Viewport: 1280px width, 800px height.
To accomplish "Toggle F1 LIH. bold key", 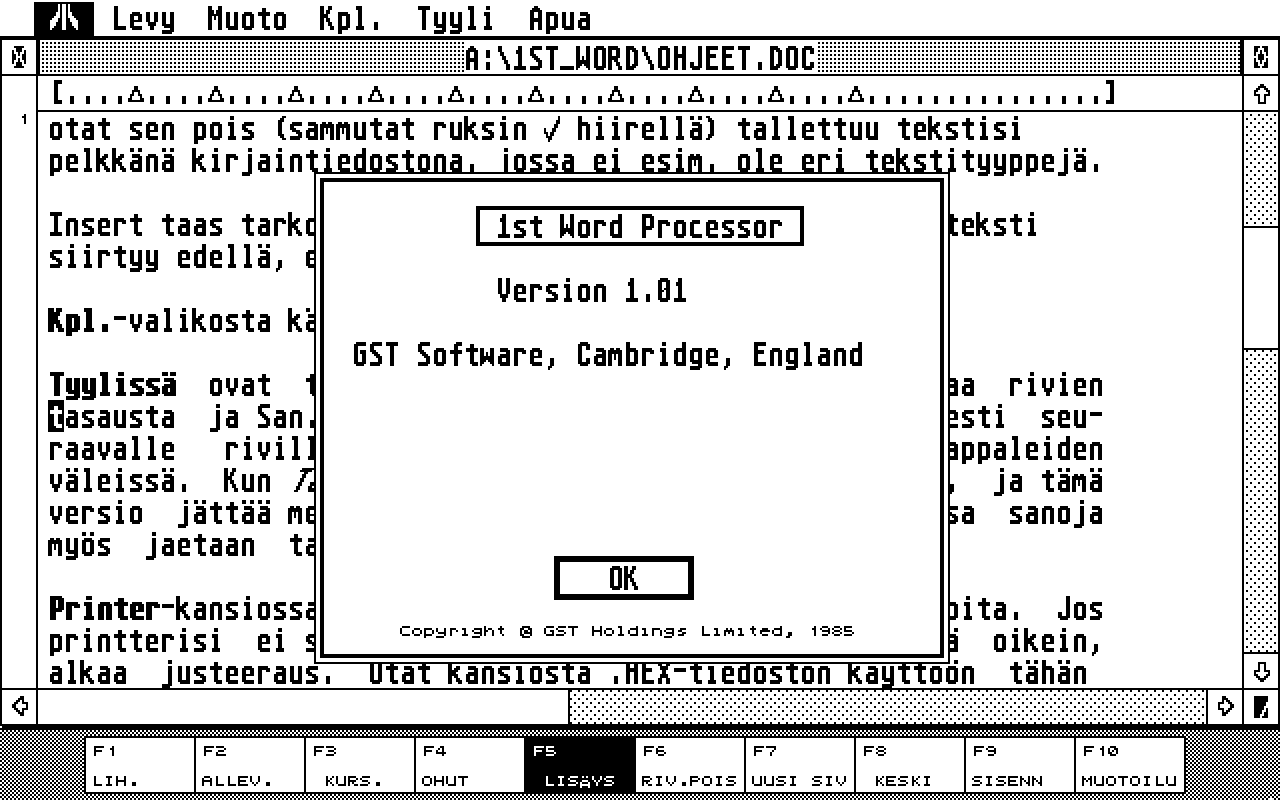I will click(x=140, y=765).
